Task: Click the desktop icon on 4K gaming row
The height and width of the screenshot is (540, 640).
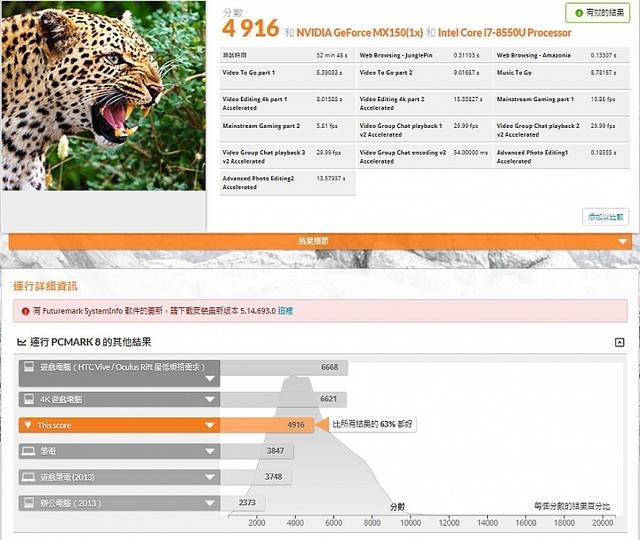Action: coord(29,399)
